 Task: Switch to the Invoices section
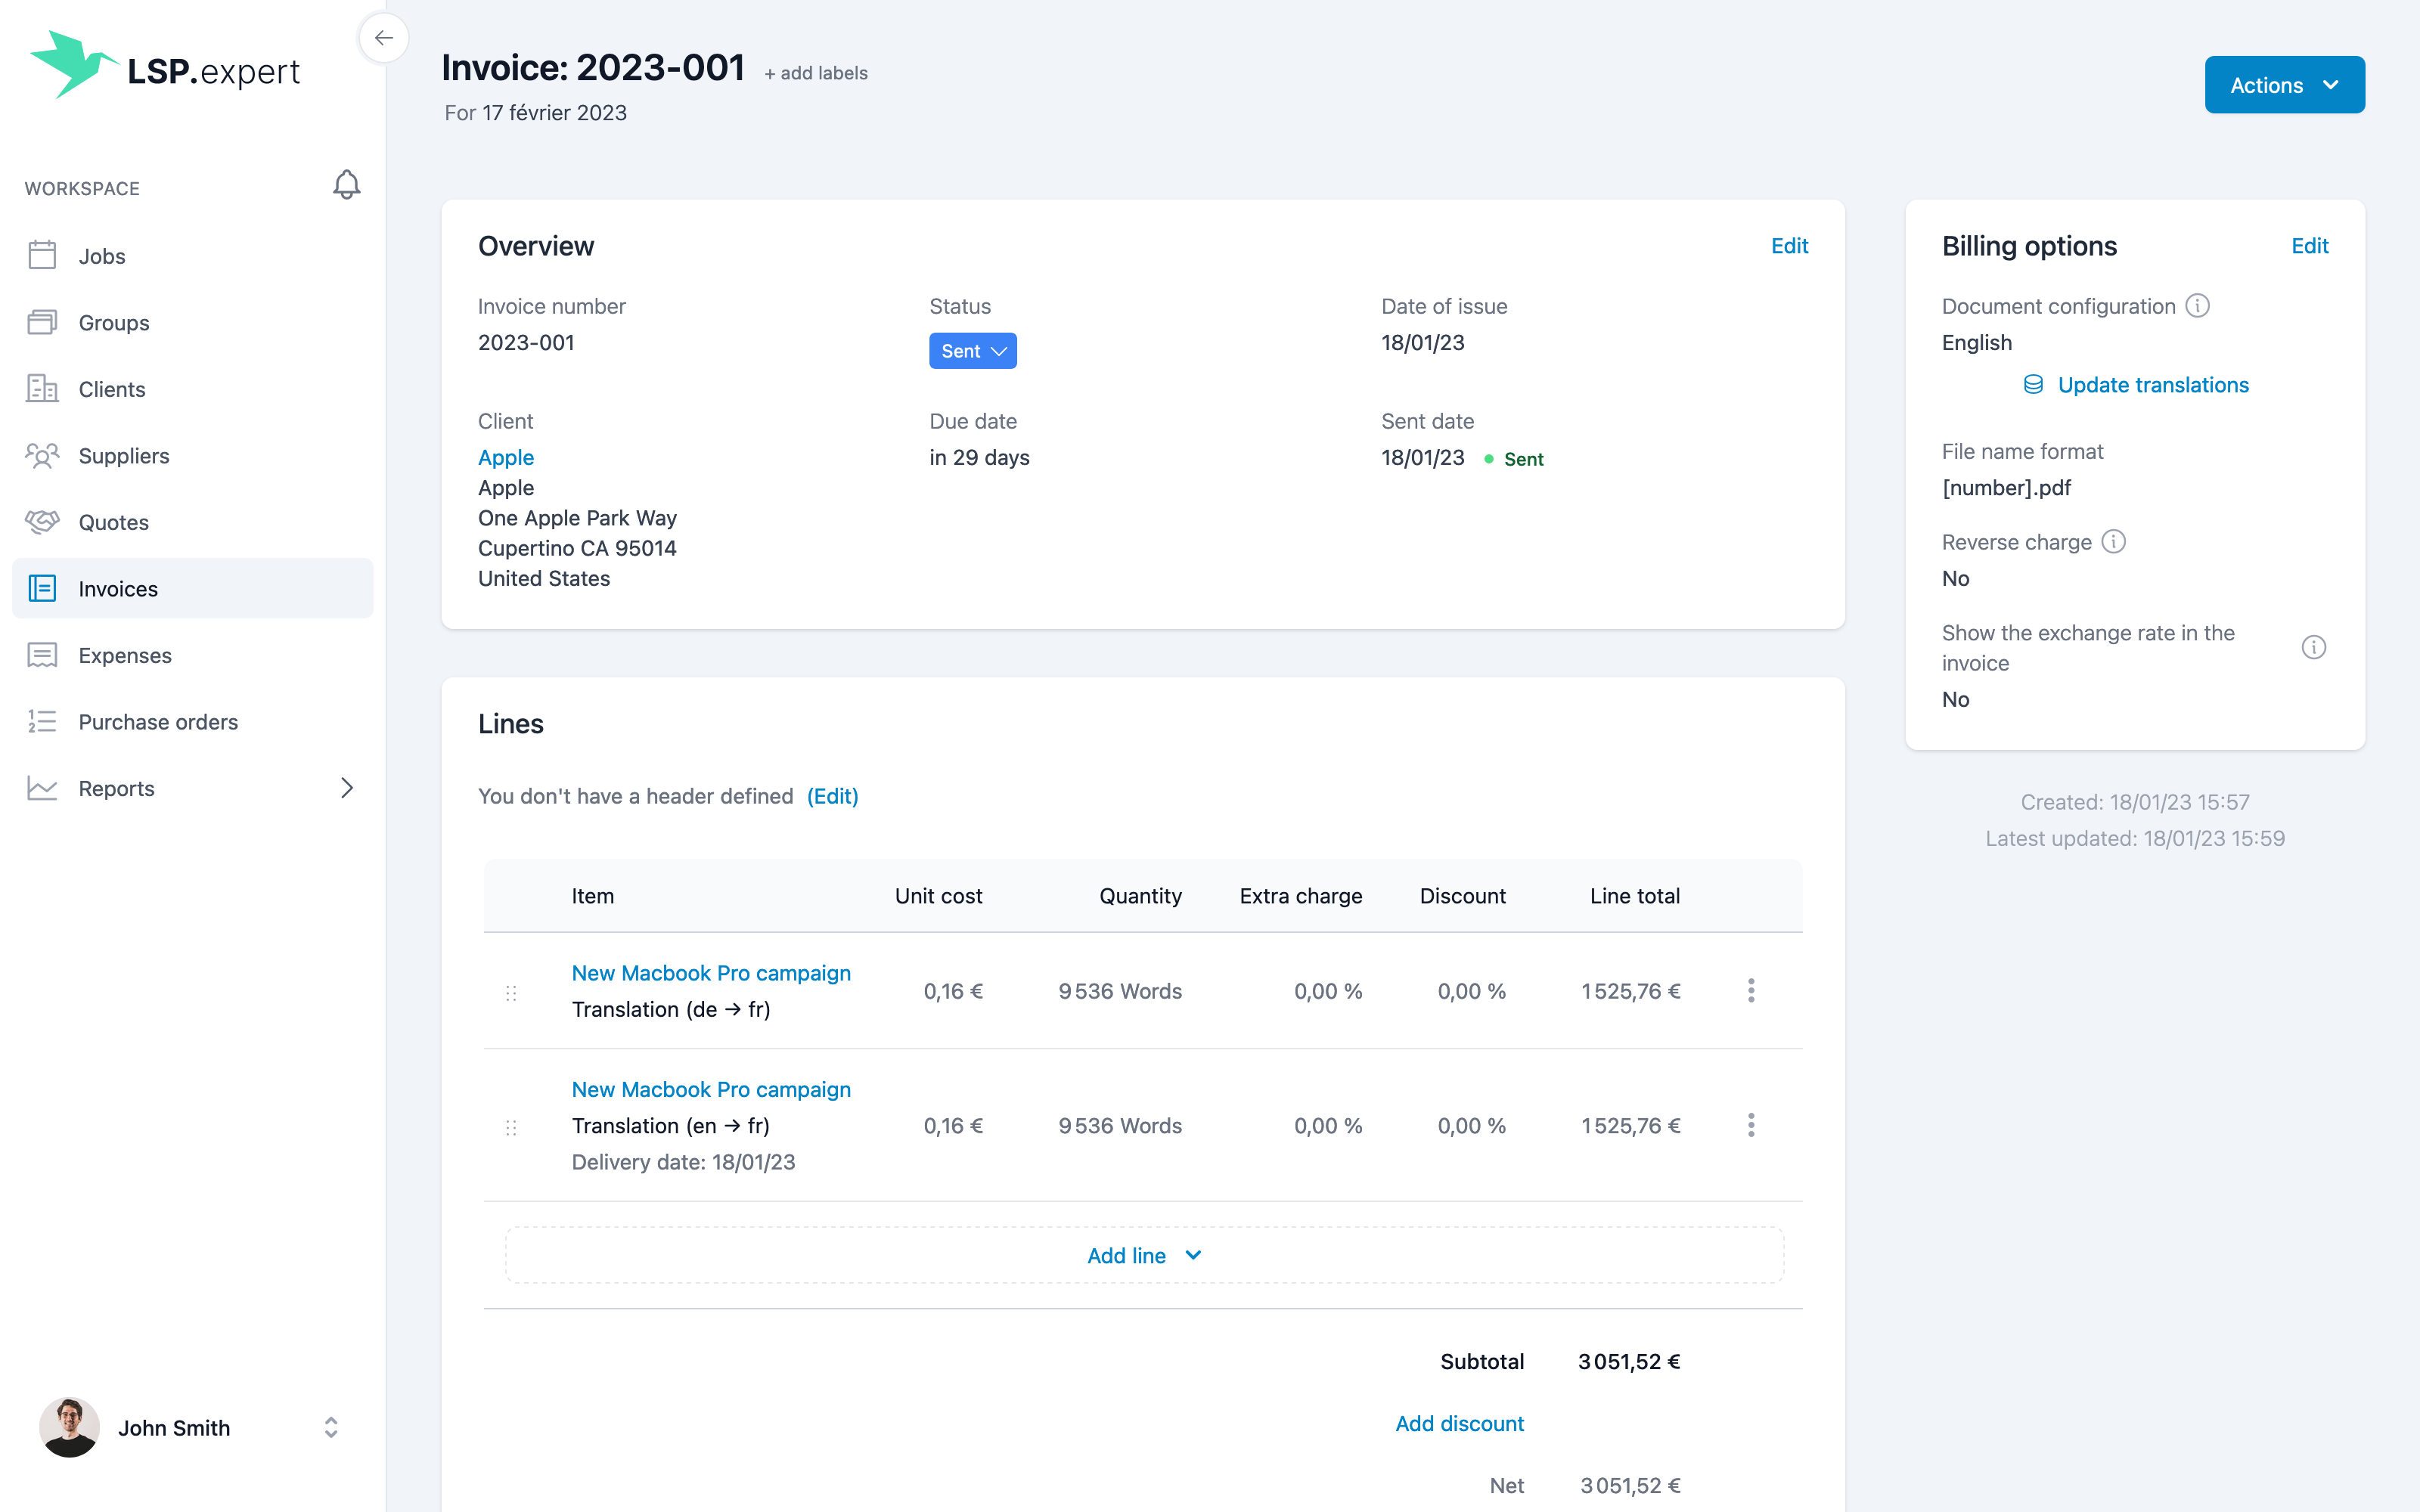point(118,588)
